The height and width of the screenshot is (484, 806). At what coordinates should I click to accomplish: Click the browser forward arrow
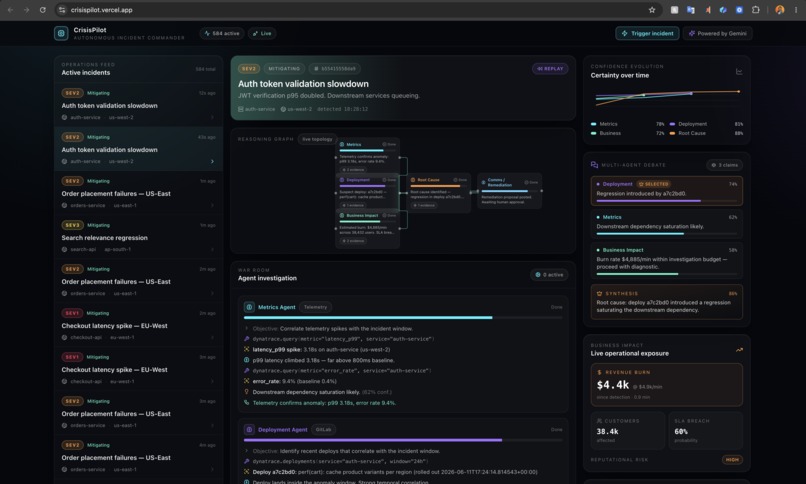point(26,10)
